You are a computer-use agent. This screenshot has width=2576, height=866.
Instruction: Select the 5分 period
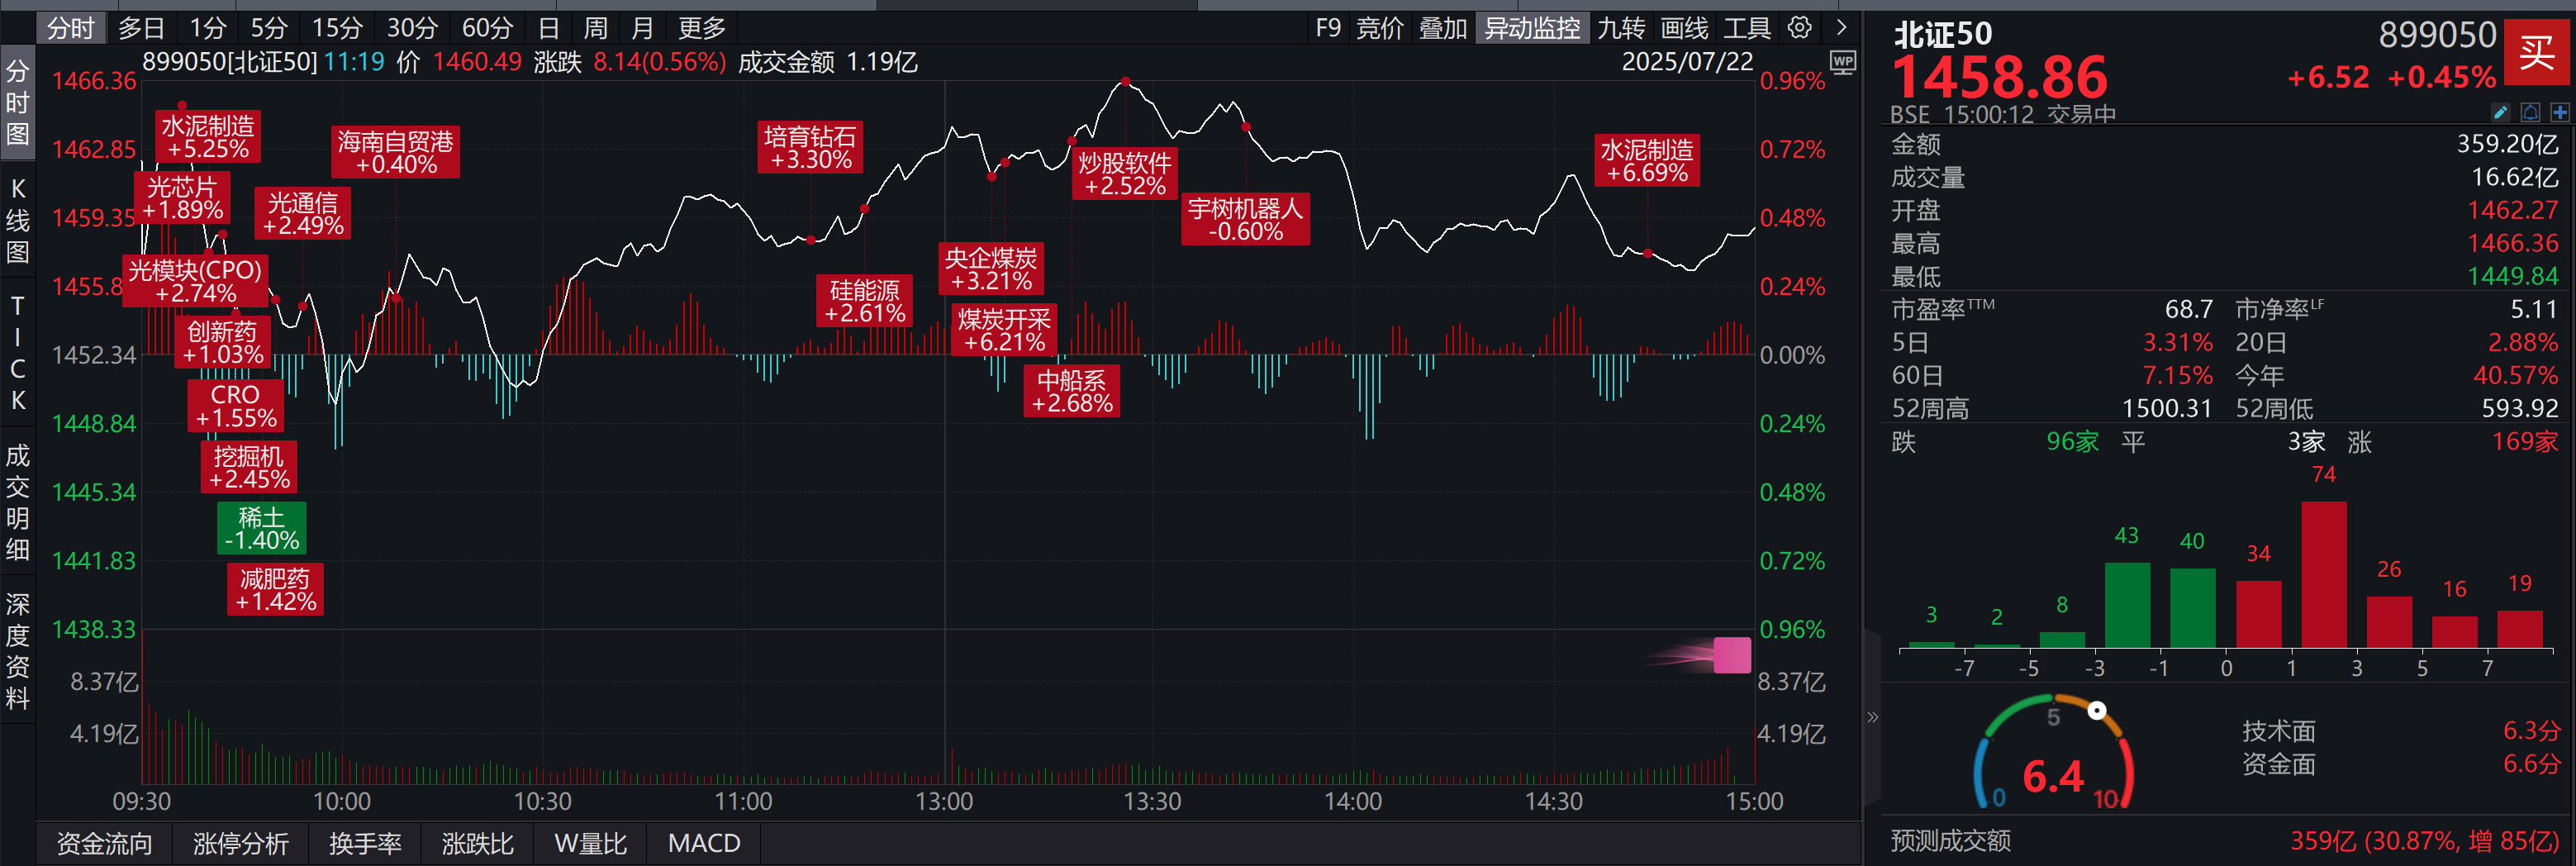[269, 28]
